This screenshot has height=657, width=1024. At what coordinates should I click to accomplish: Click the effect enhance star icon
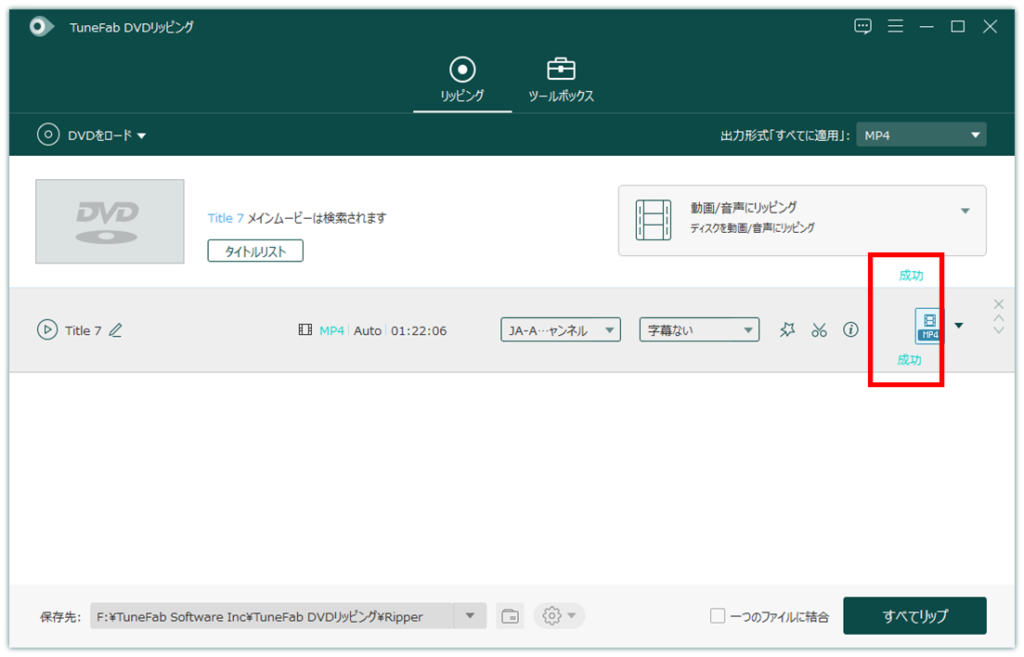pyautogui.click(x=787, y=330)
